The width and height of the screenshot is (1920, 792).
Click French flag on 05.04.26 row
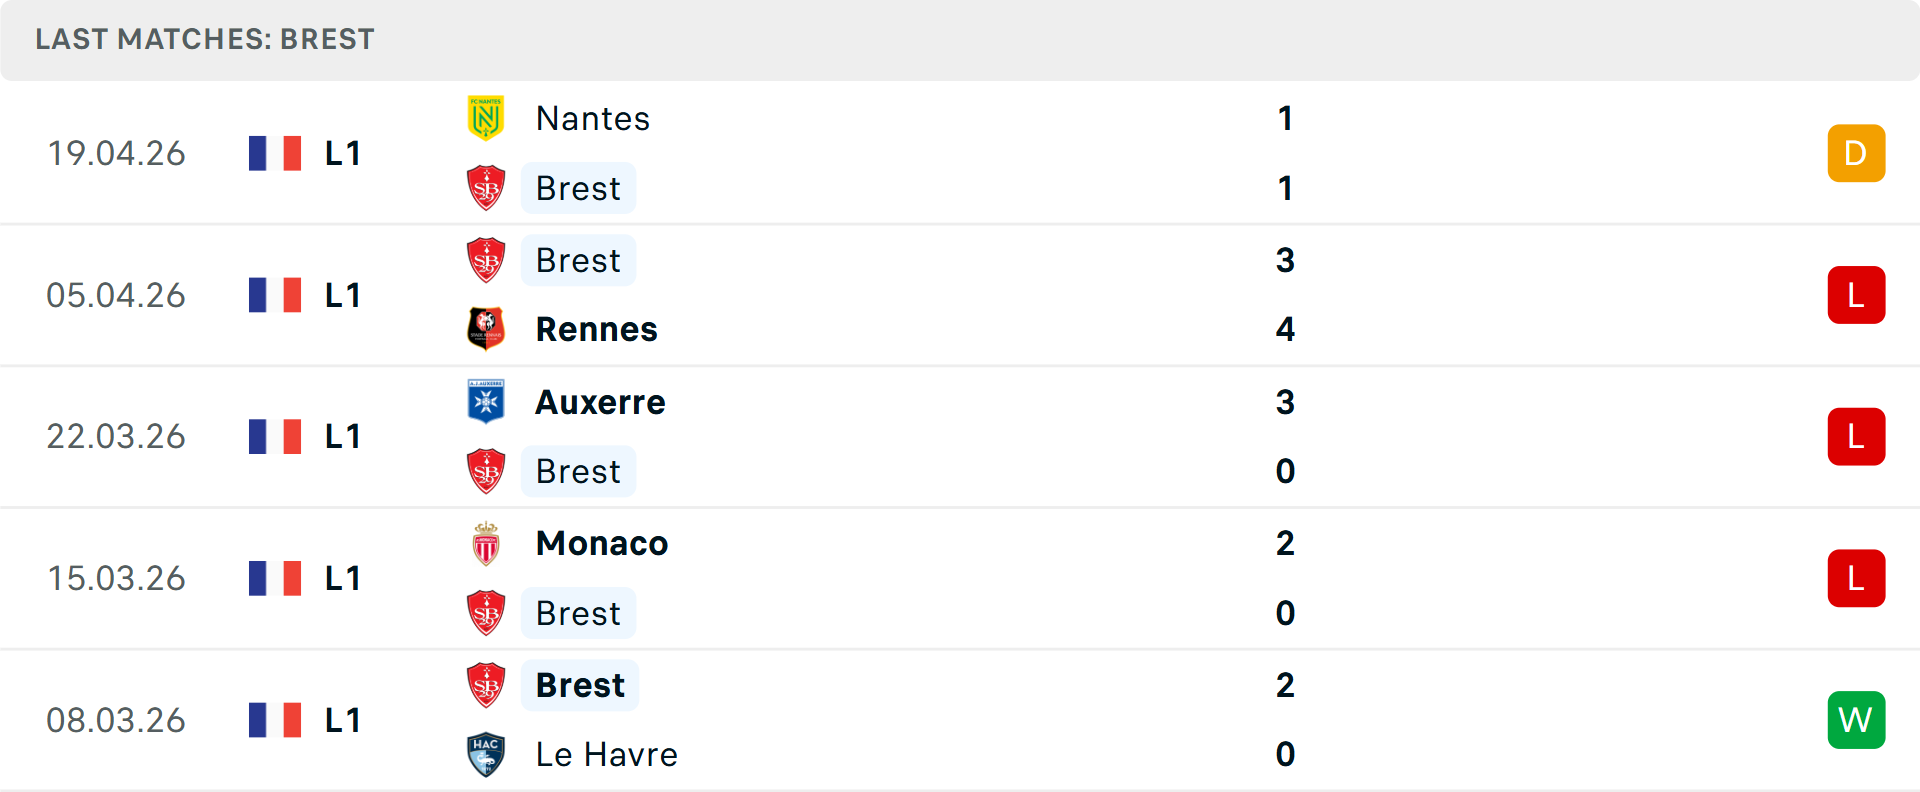tap(275, 295)
